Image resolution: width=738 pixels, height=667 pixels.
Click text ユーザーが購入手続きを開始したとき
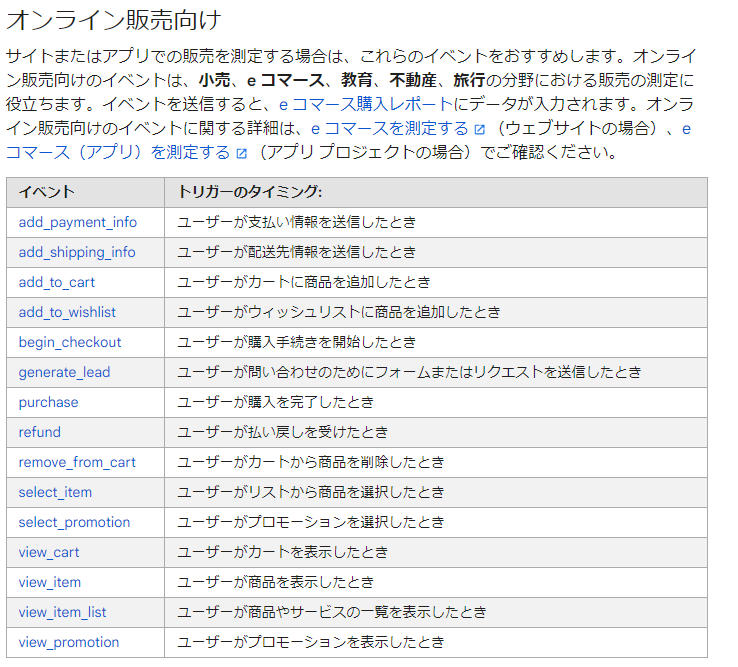click(x=297, y=342)
